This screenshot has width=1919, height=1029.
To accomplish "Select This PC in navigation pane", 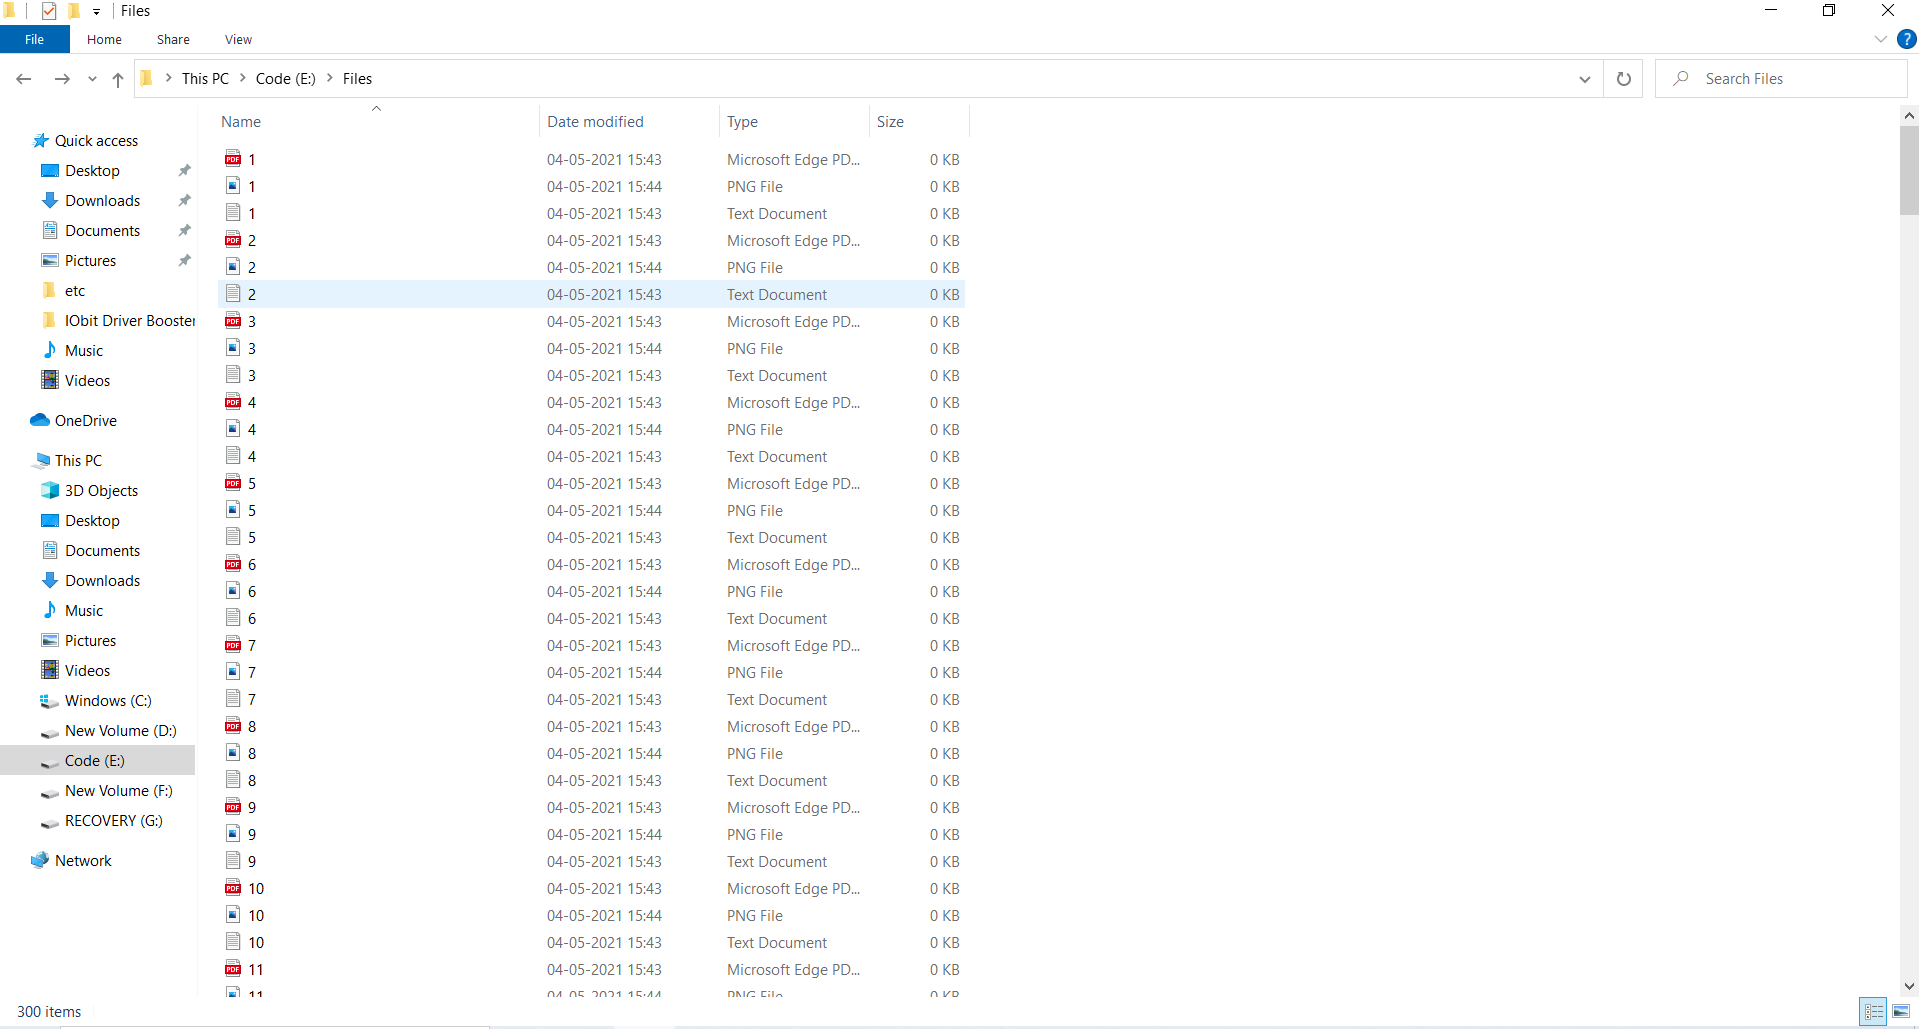I will (x=78, y=460).
